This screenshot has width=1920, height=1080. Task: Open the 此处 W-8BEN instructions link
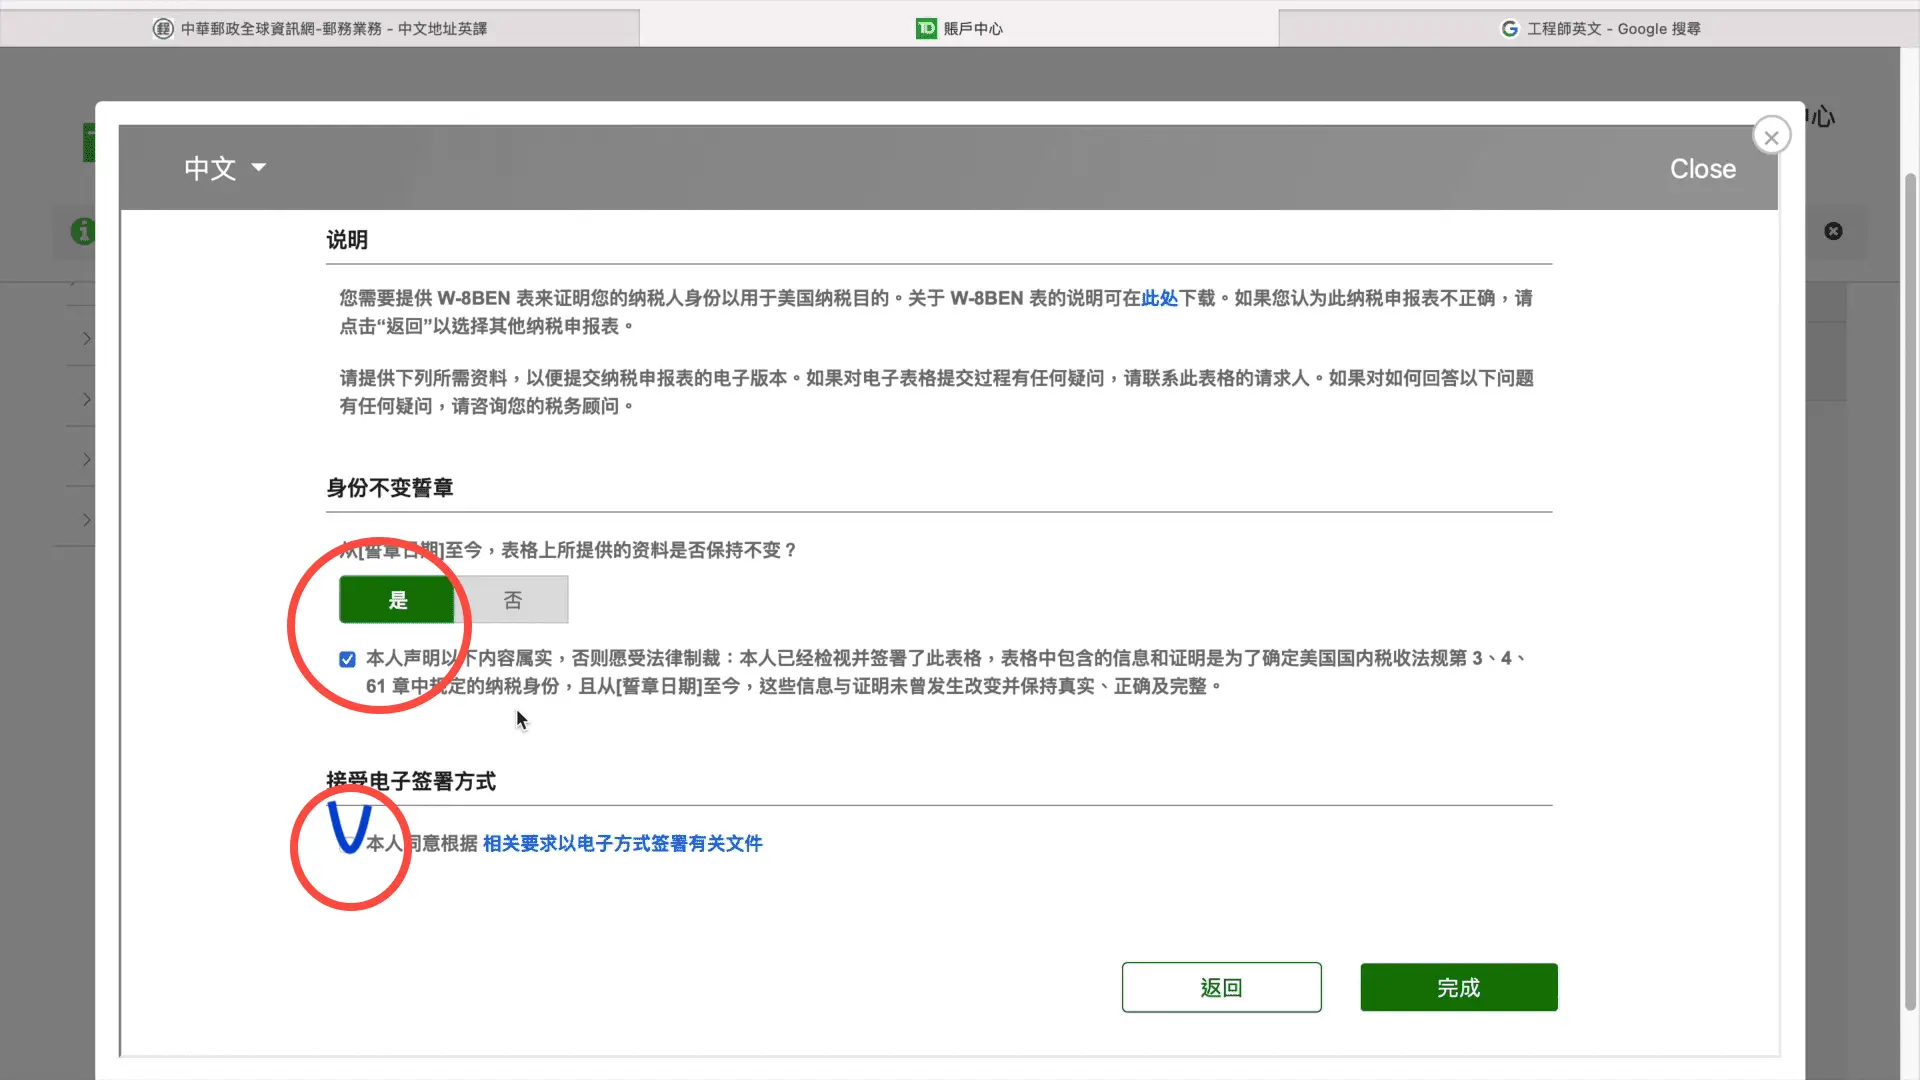(x=1159, y=298)
